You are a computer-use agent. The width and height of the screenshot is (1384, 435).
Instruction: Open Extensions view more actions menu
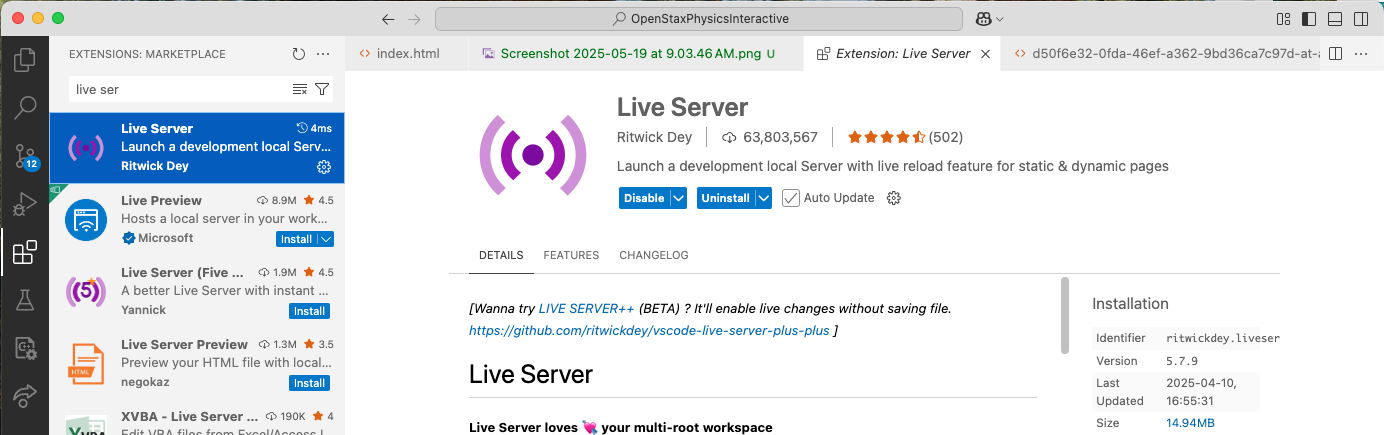(322, 54)
